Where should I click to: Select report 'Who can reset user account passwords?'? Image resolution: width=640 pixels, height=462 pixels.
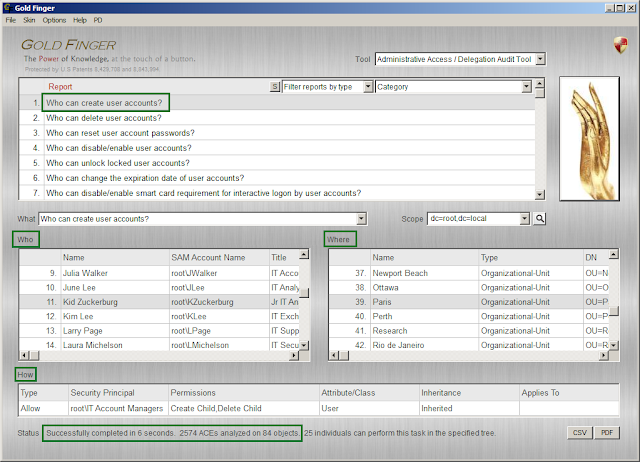click(277, 133)
